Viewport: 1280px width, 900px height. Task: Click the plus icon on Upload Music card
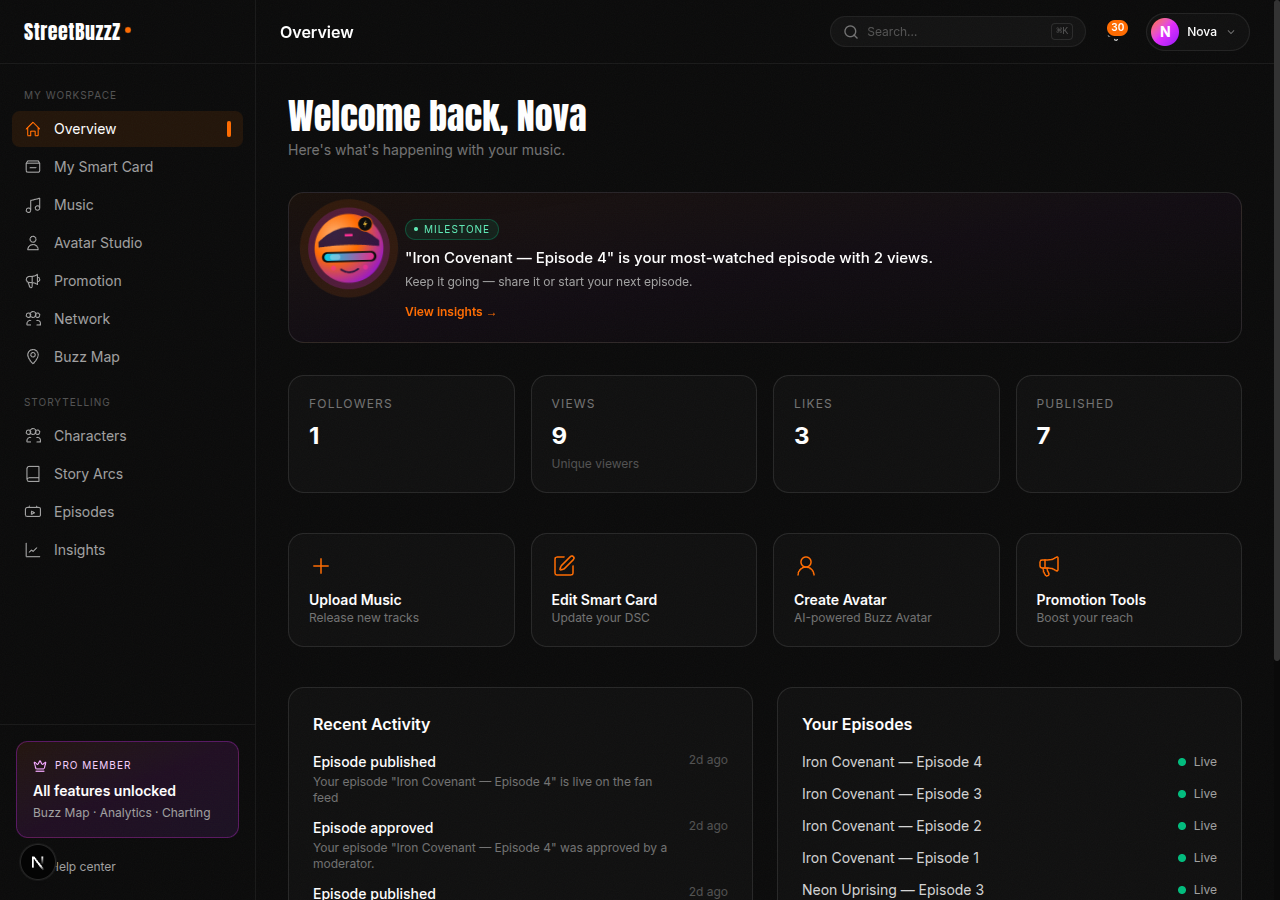click(x=321, y=566)
